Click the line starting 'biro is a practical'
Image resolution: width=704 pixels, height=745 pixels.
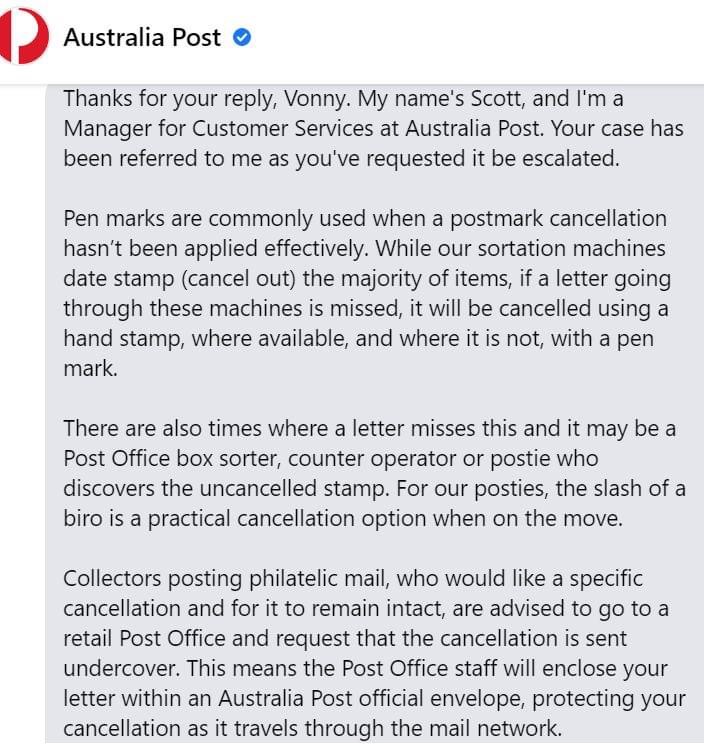coord(343,518)
